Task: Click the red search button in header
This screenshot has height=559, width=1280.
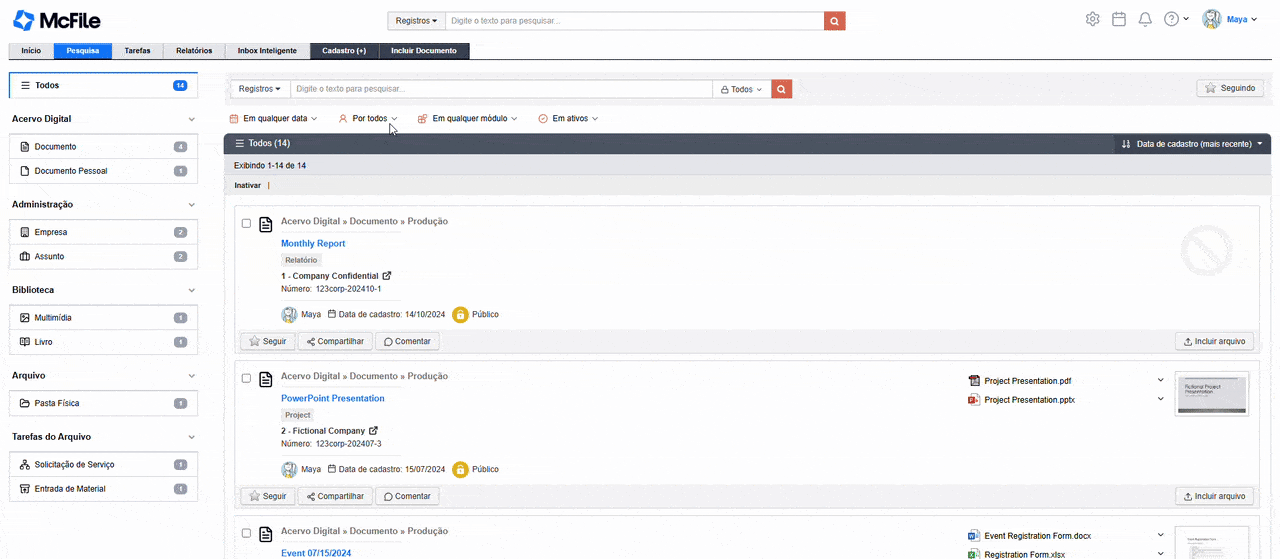Action: pos(834,21)
